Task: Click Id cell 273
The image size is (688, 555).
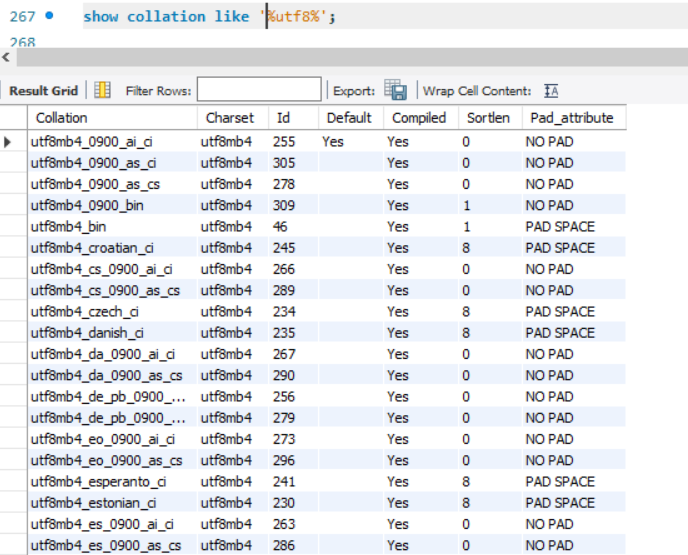Action: coord(294,439)
